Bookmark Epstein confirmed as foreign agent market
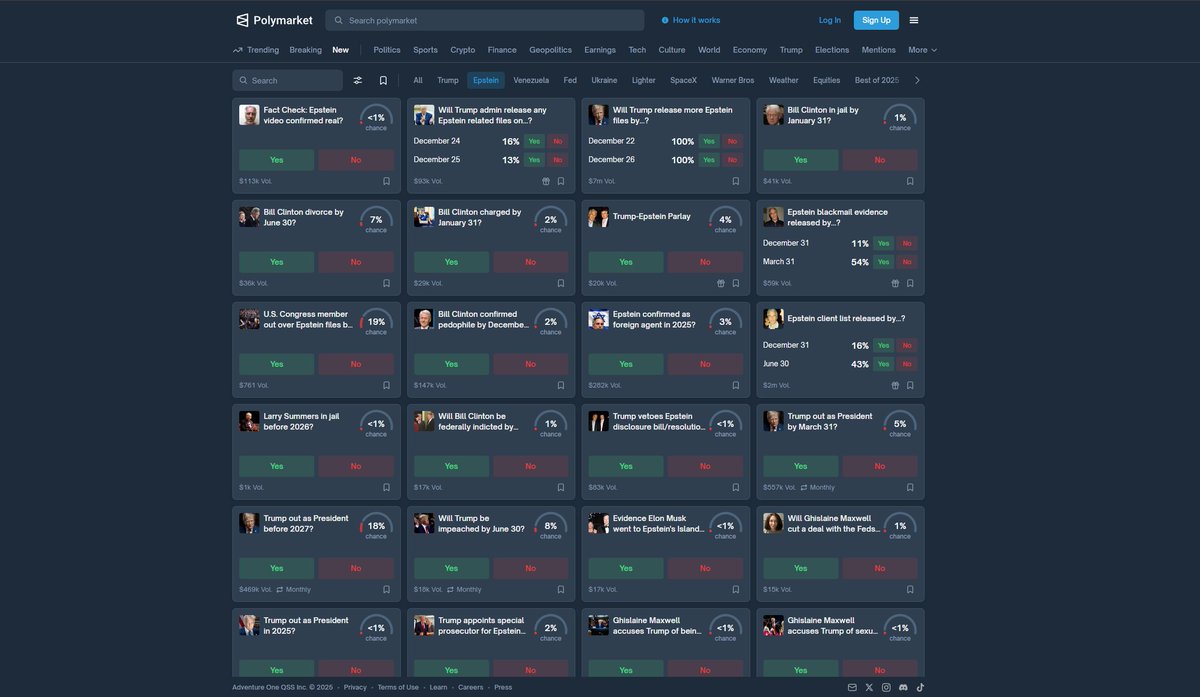Screen dimensions: 1200x697 736,385
